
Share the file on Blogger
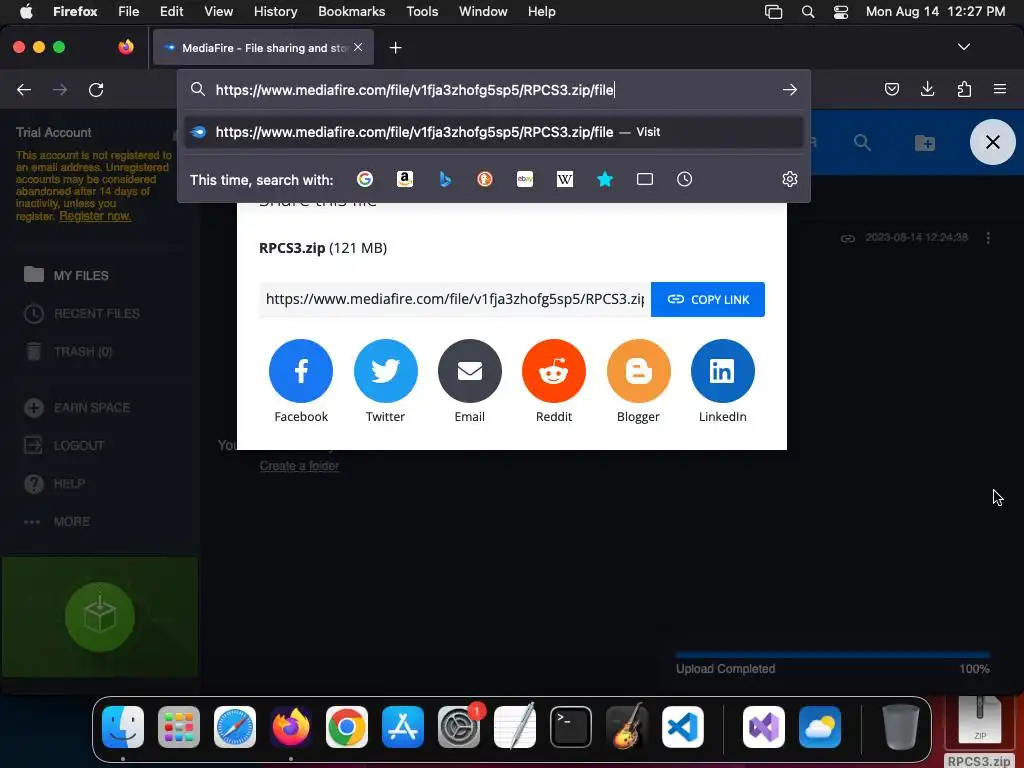(x=638, y=371)
